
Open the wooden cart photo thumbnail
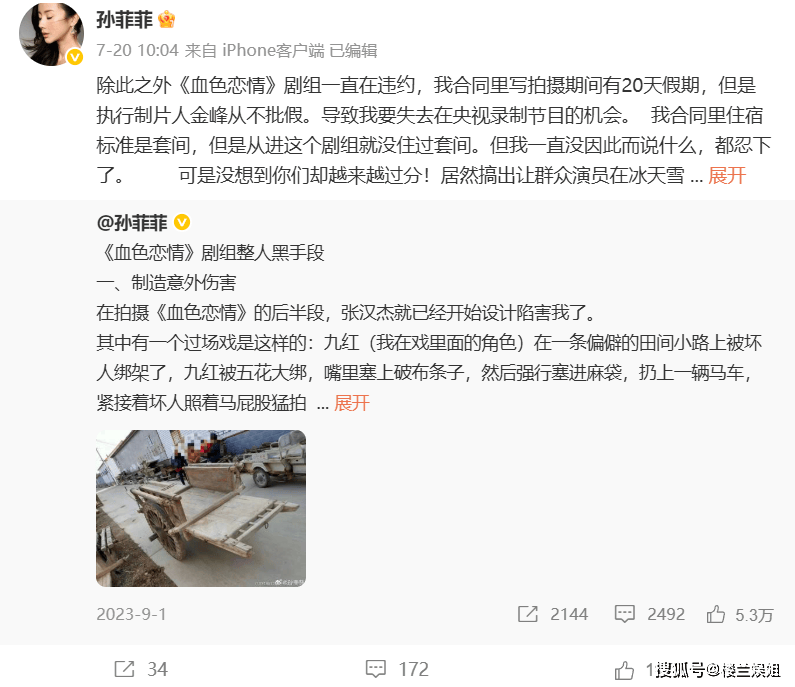click(201, 508)
